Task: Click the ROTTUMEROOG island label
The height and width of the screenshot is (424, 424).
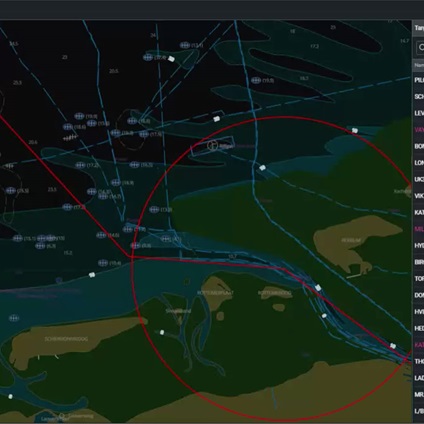Action: click(x=275, y=293)
